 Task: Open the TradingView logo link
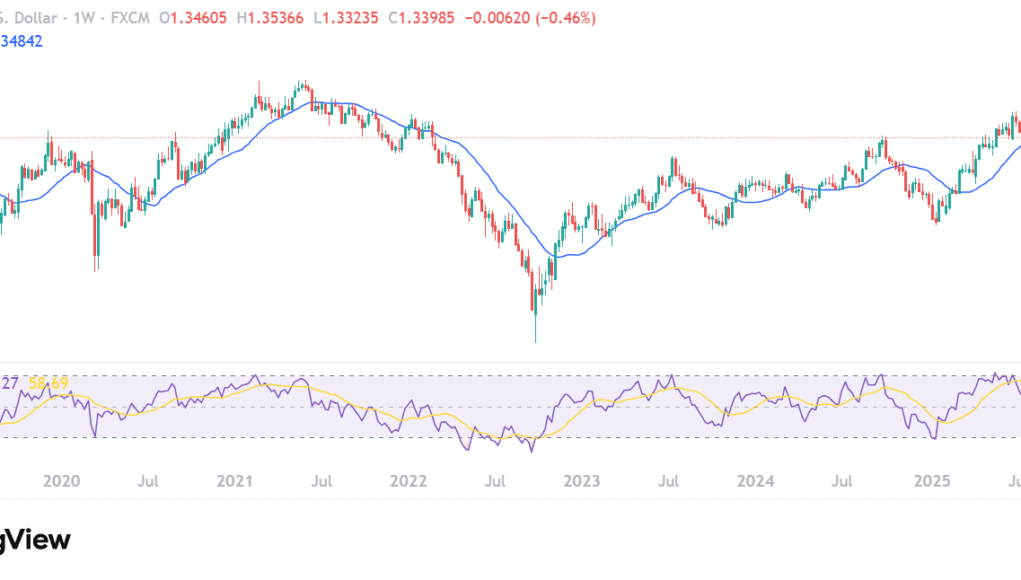[x=35, y=540]
